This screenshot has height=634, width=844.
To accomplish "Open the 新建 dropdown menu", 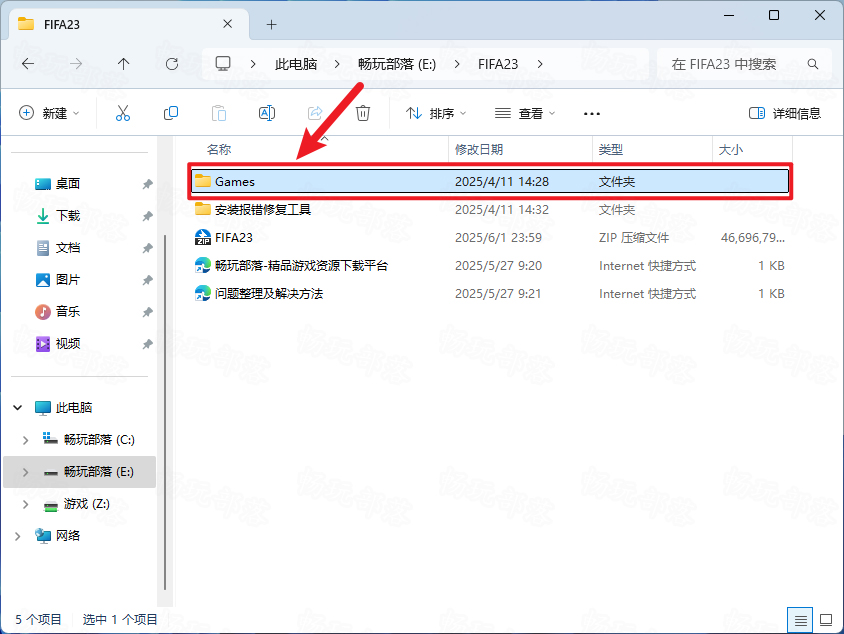I will pyautogui.click(x=49, y=113).
